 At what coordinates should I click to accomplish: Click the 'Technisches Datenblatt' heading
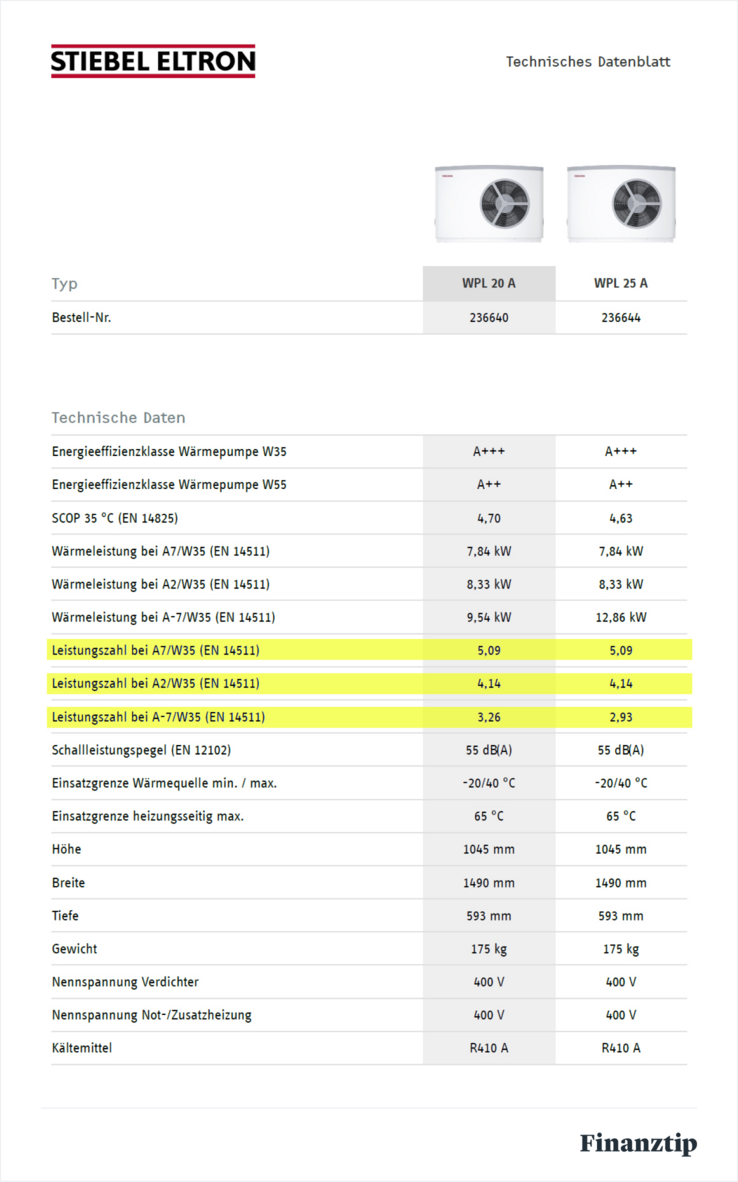click(x=588, y=62)
